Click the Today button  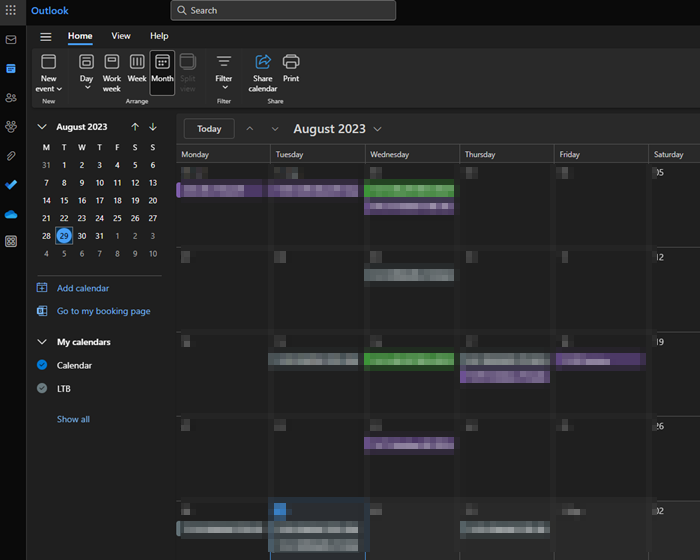click(209, 129)
